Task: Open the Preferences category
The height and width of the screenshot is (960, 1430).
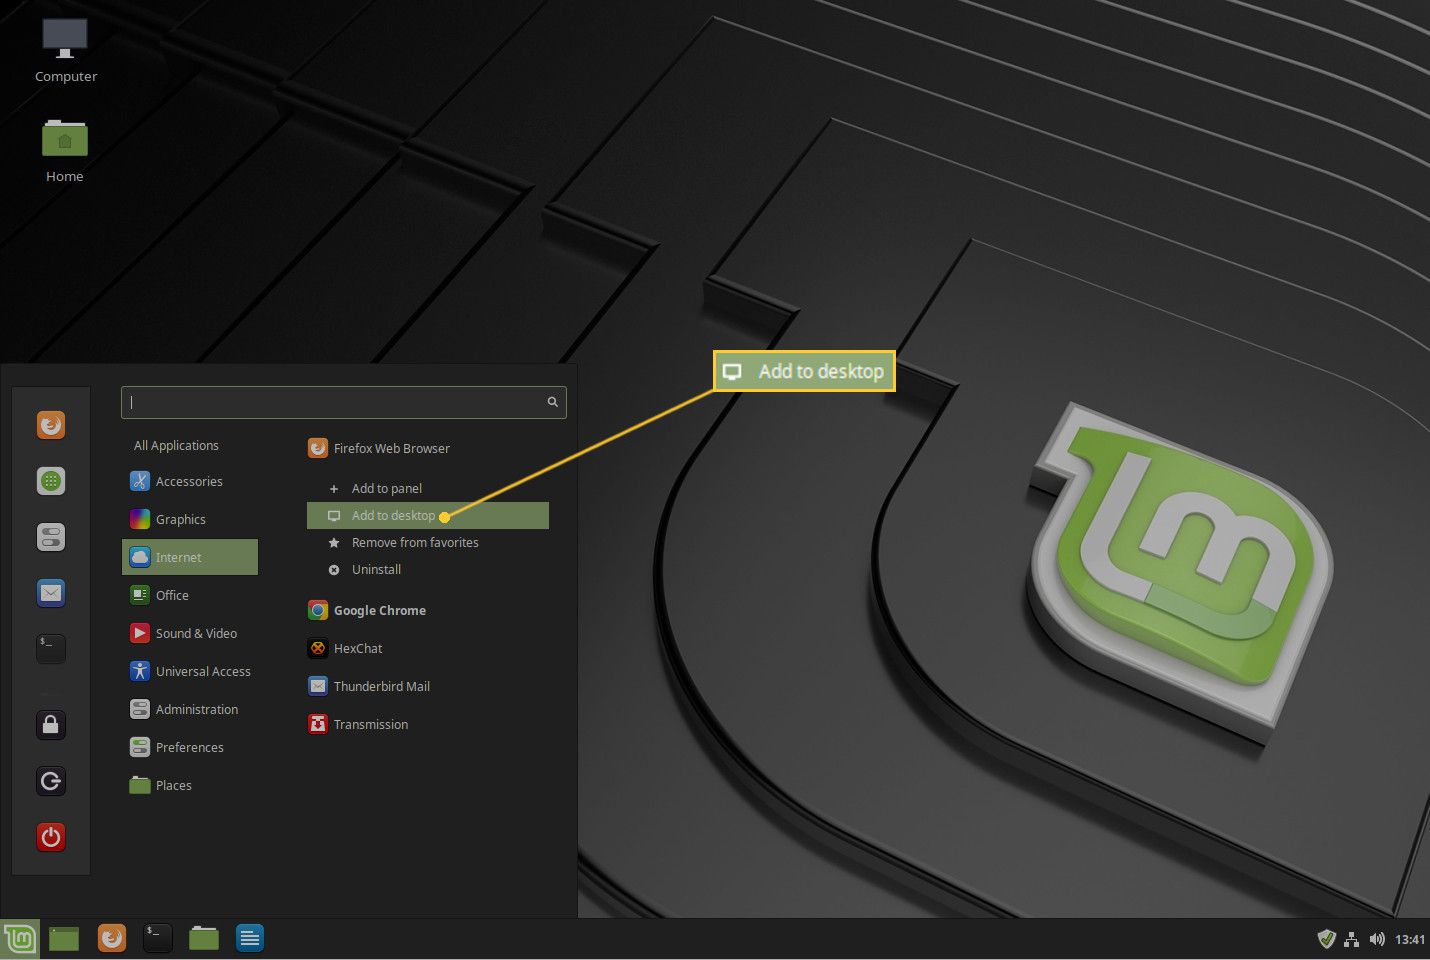Action: (x=190, y=747)
